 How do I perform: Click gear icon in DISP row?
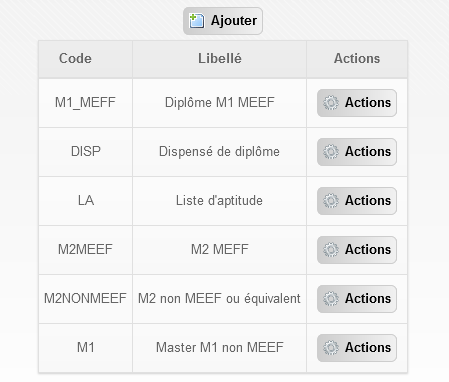(x=331, y=152)
